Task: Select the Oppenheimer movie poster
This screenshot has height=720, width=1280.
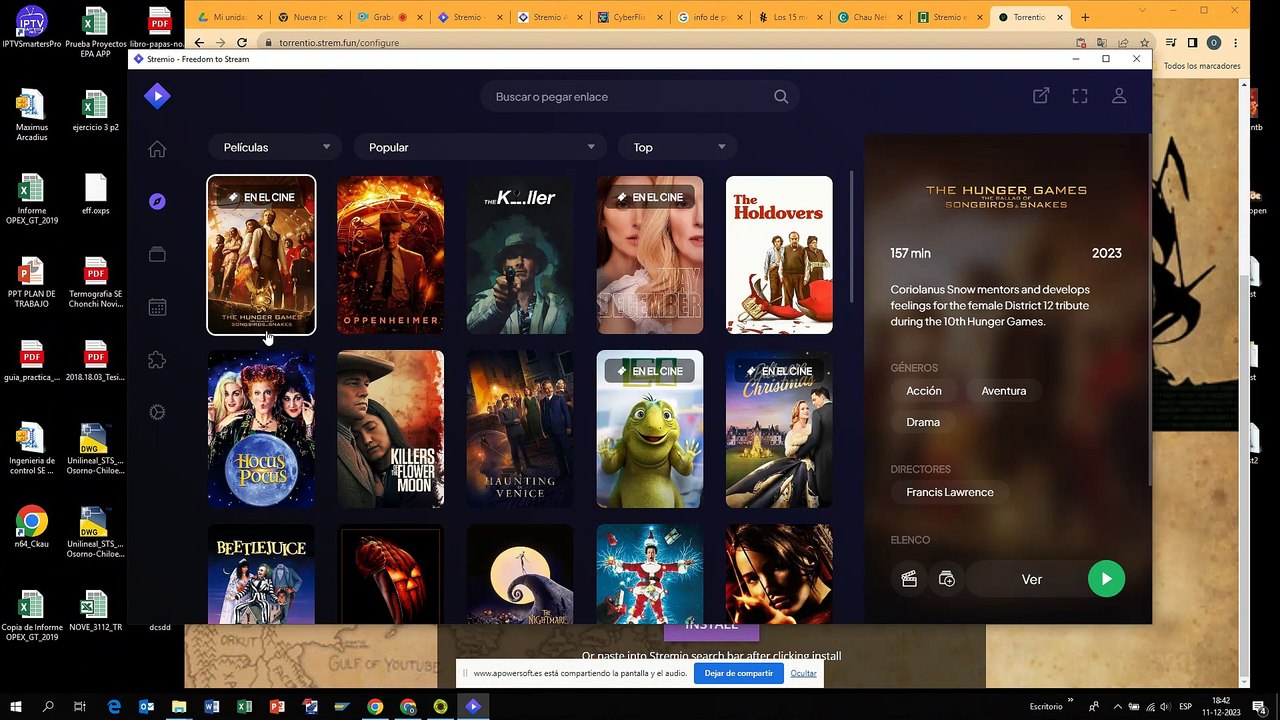Action: [x=390, y=255]
